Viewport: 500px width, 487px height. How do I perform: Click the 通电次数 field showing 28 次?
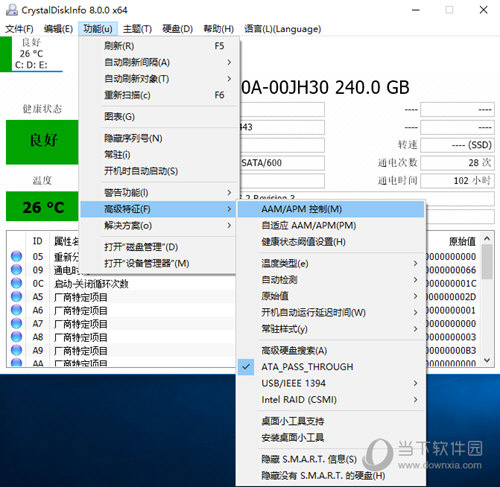pos(457,163)
